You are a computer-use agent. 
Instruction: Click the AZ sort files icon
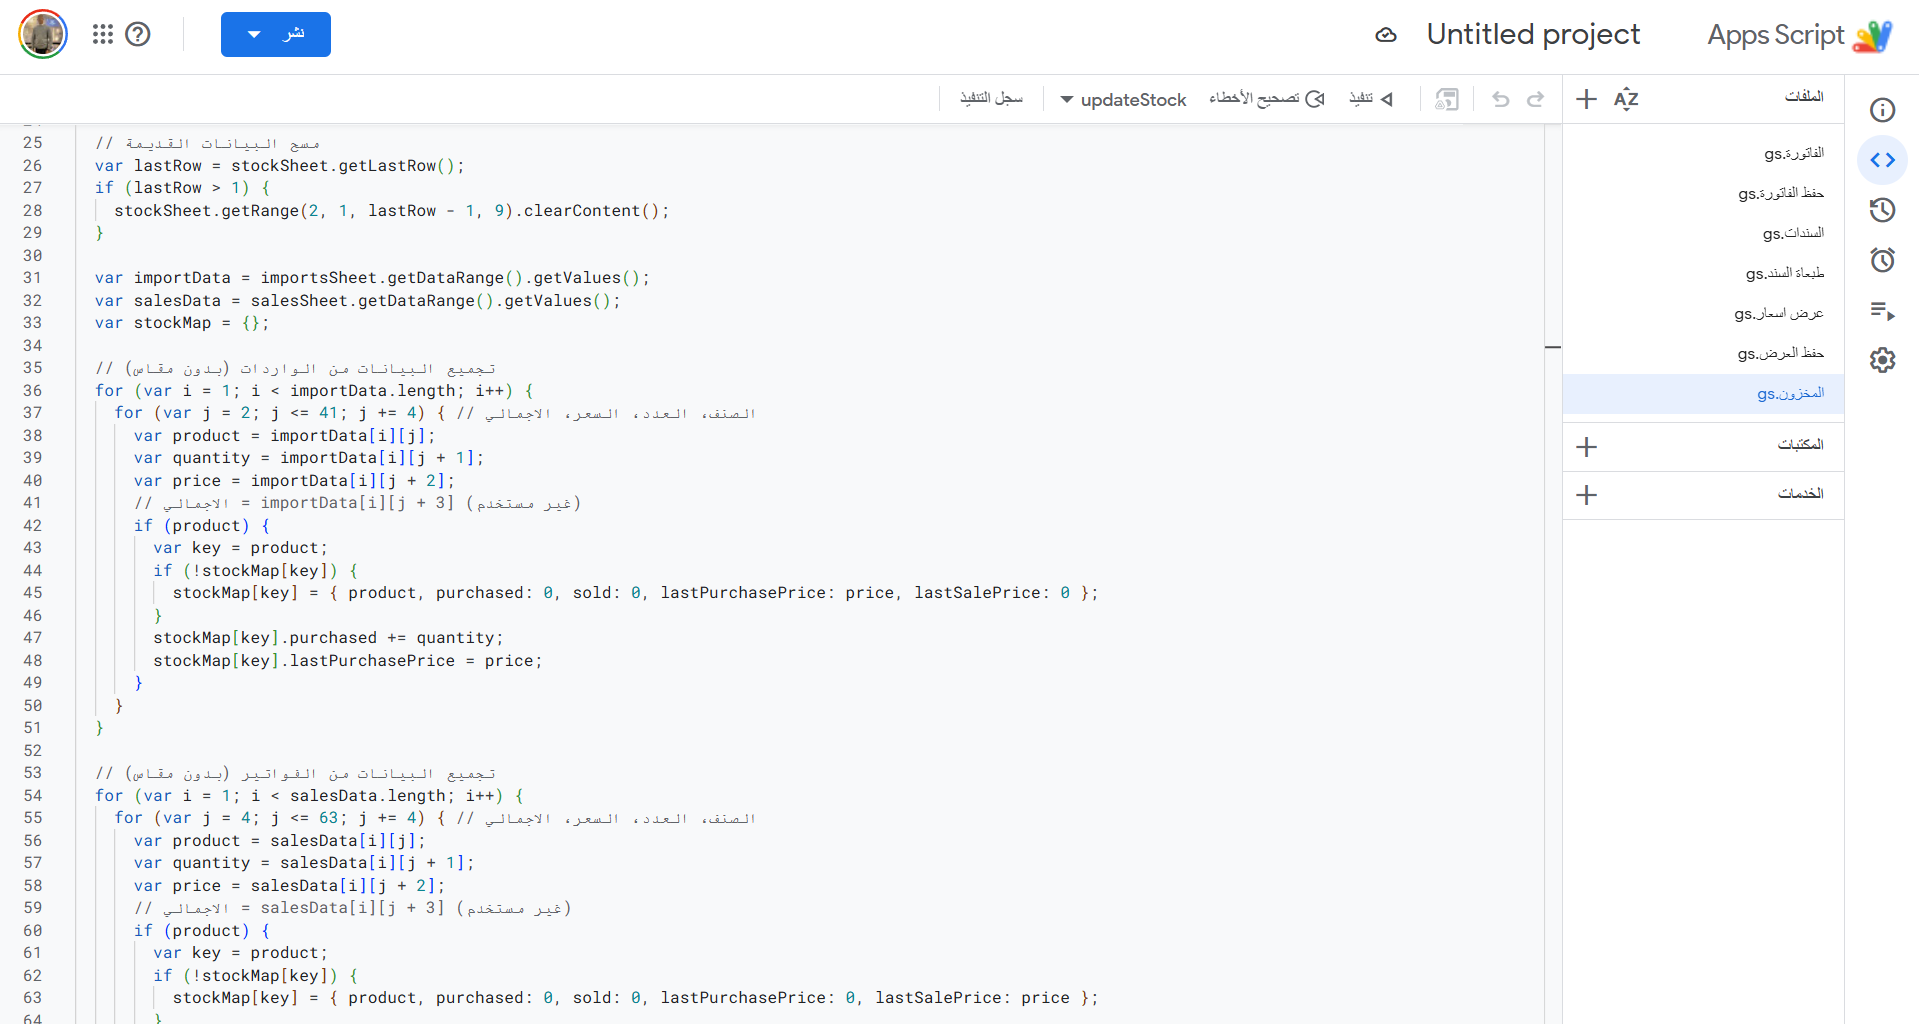pos(1626,99)
